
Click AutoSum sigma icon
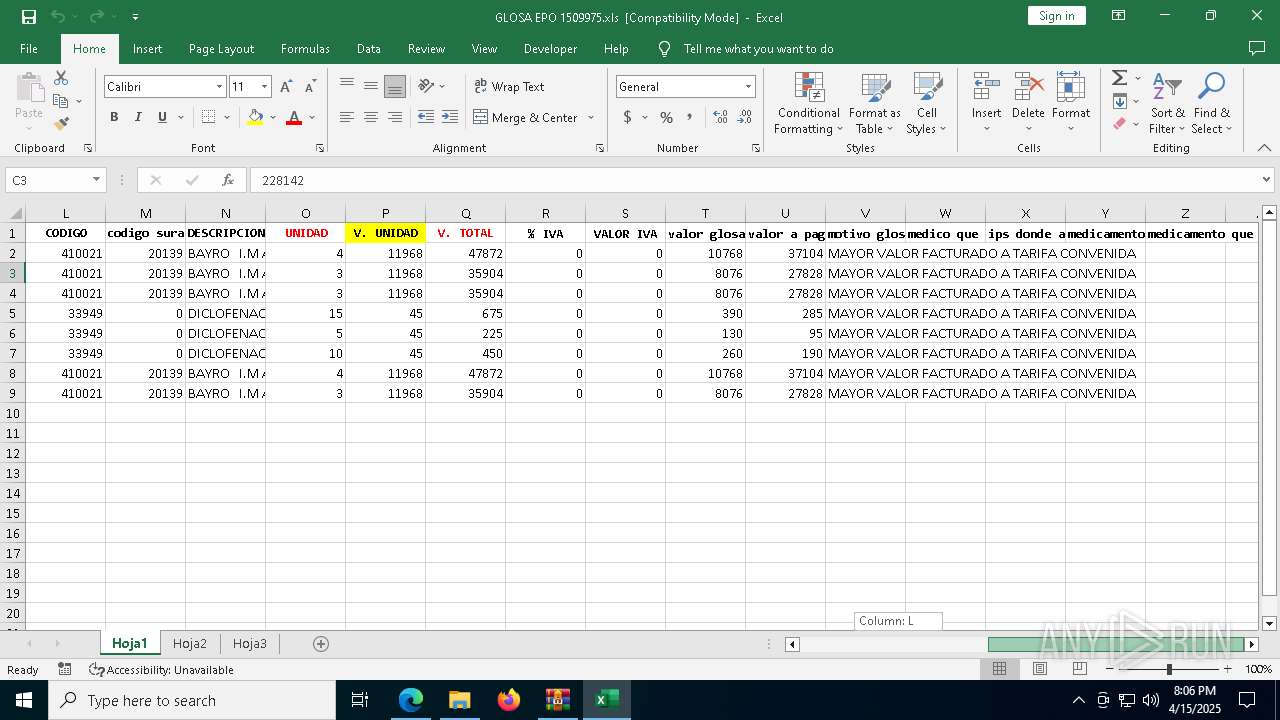[1119, 78]
